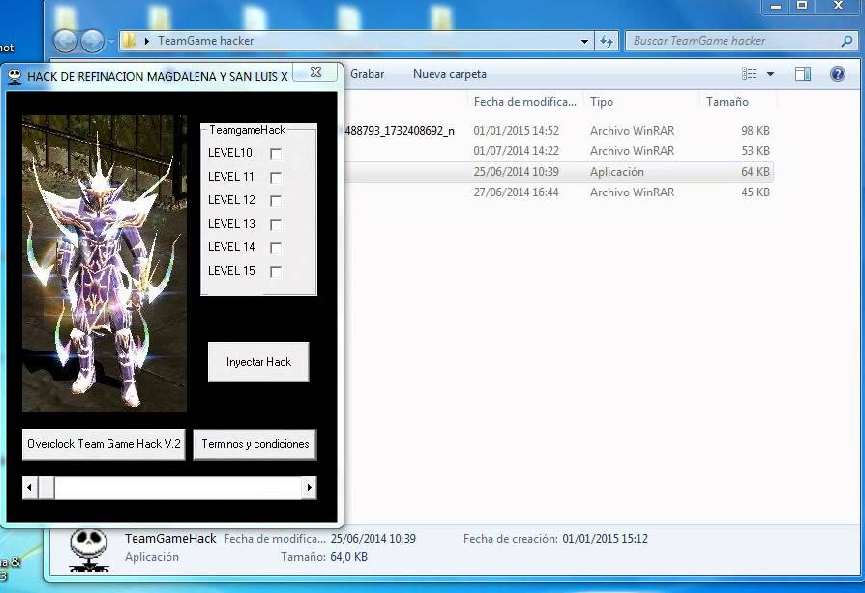Check the LEVEL10 checkbox
This screenshot has width=865, height=593.
pyautogui.click(x=276, y=154)
